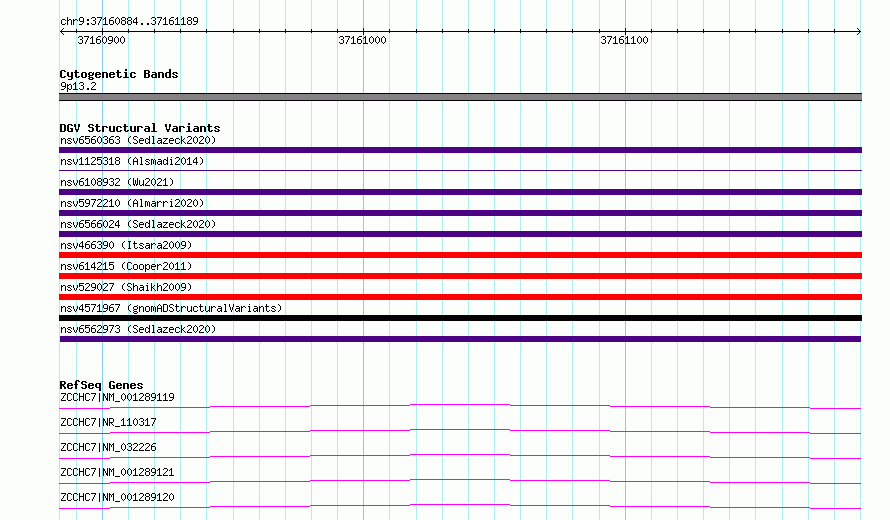The height and width of the screenshot is (520, 890).
Task: Open variant nsv529027 (Shaikh2009) label
Action: tap(126, 287)
